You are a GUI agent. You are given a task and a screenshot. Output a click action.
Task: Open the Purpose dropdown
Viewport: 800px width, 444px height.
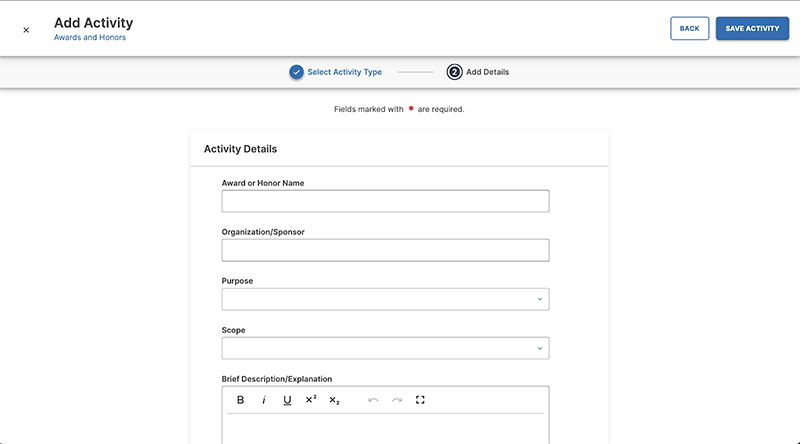(385, 299)
